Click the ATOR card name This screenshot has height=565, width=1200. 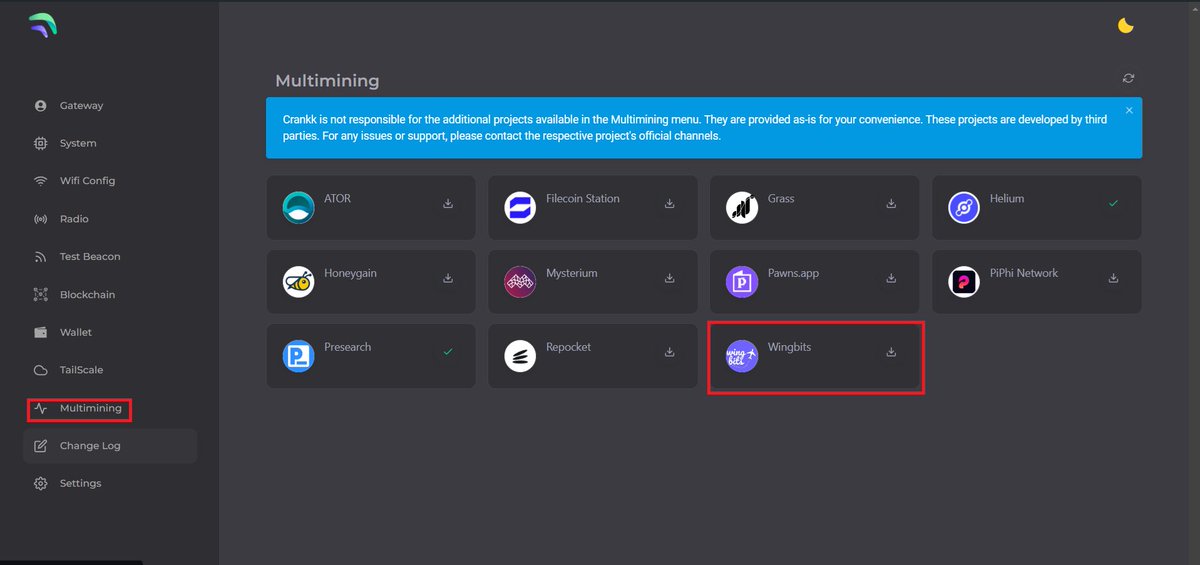tap(338, 199)
